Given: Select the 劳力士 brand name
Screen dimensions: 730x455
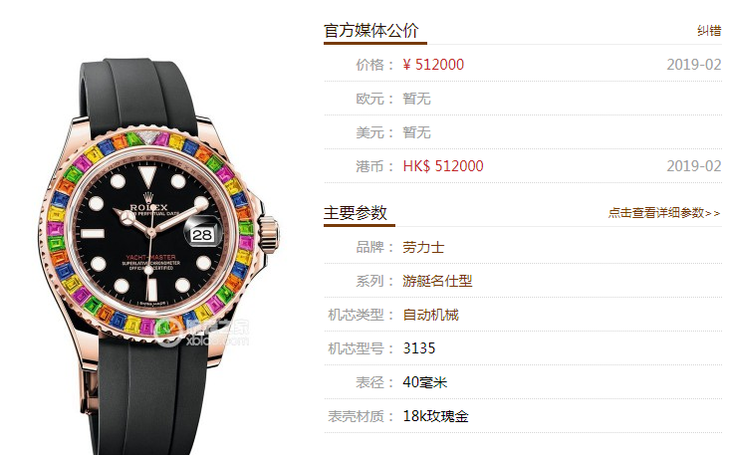Looking at the screenshot, I should (423, 247).
